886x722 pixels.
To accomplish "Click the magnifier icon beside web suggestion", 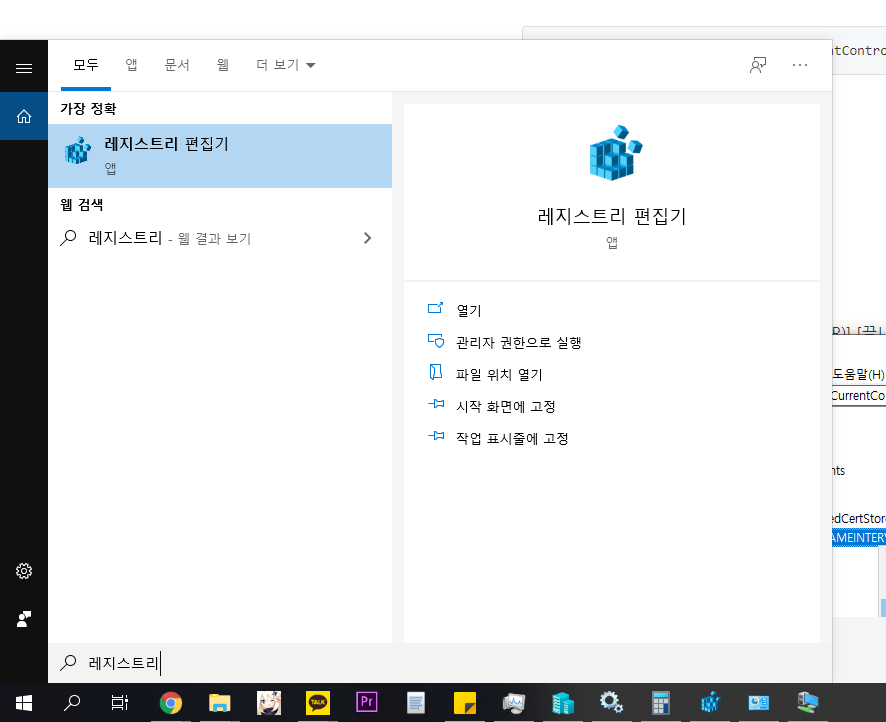I will [x=68, y=238].
